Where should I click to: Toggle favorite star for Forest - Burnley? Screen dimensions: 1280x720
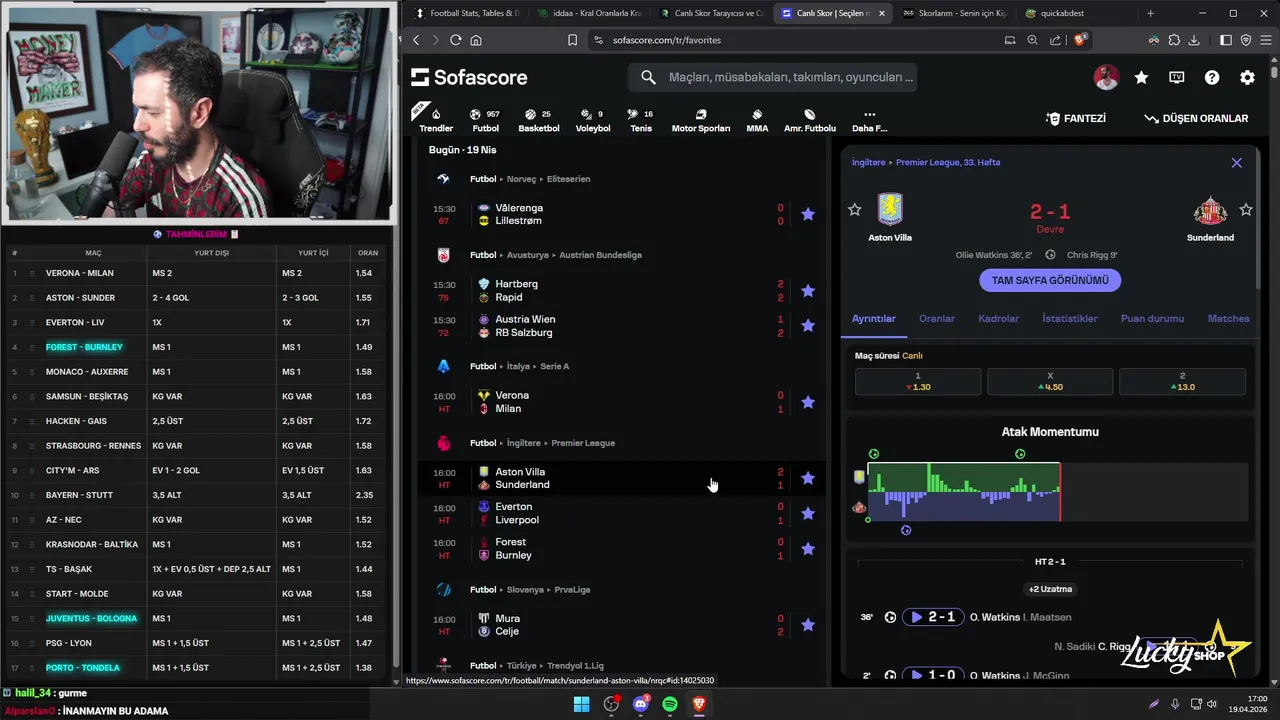[808, 548]
